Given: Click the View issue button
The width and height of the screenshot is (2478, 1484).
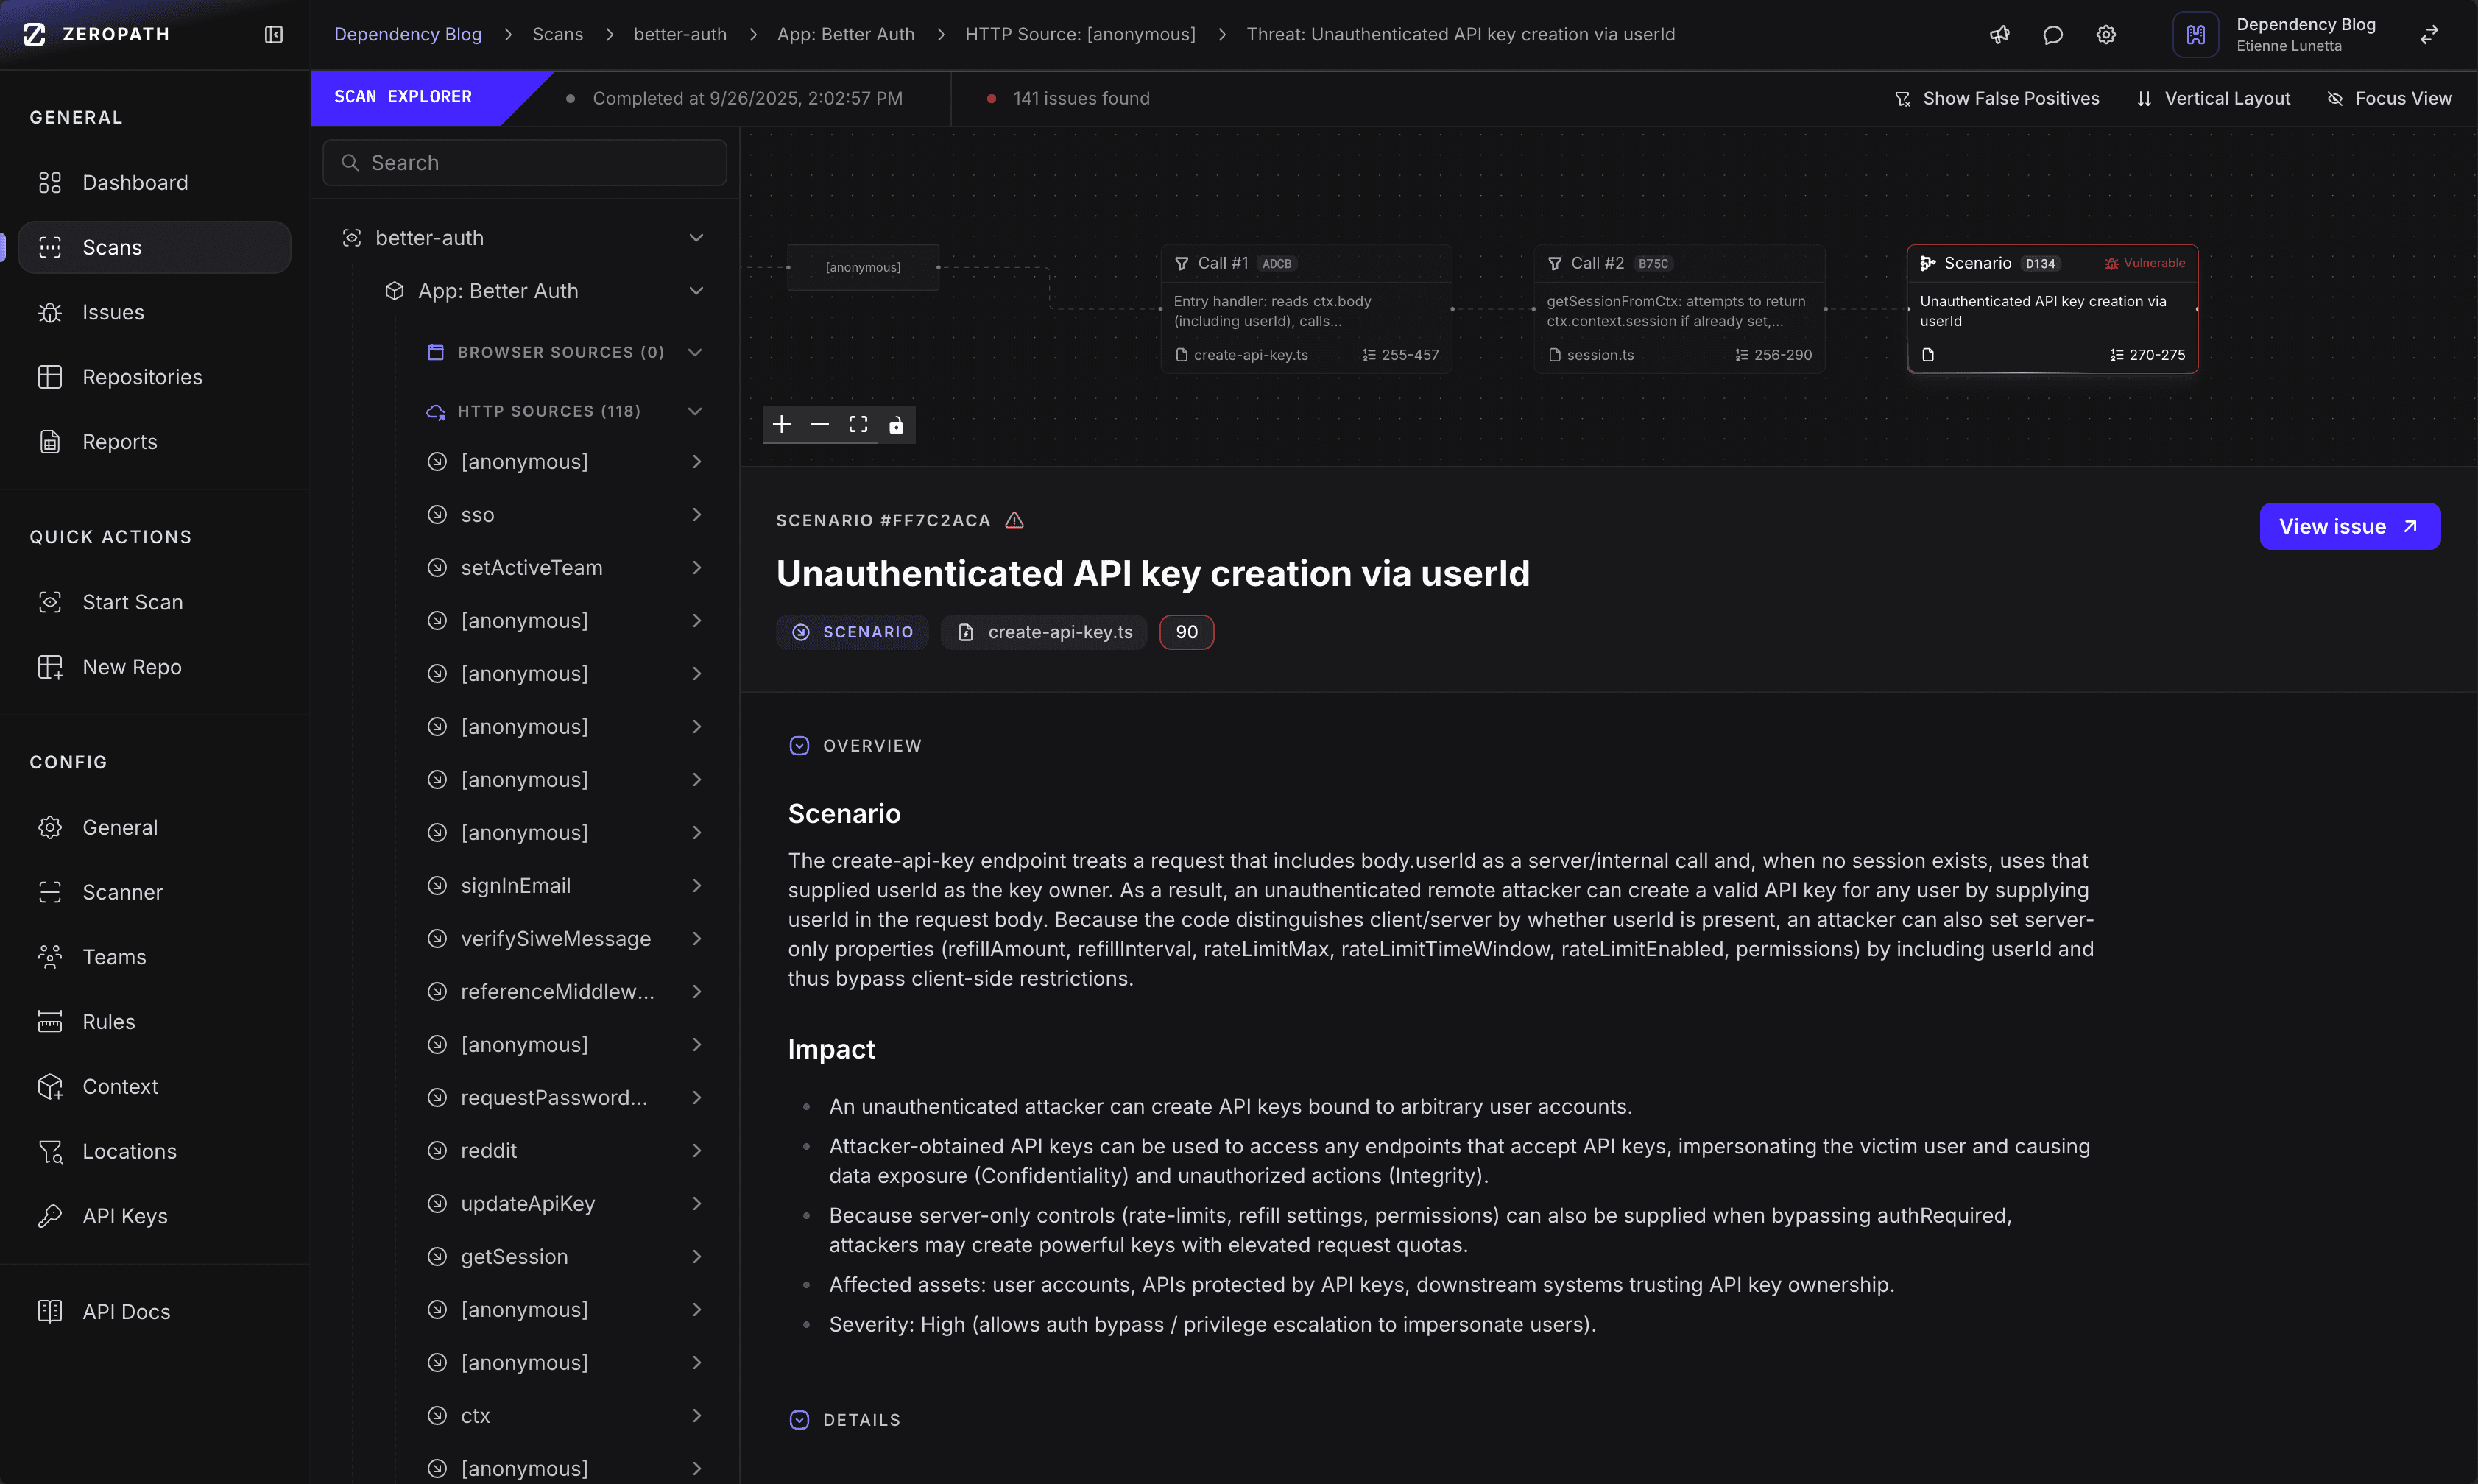Looking at the screenshot, I should click(2349, 526).
